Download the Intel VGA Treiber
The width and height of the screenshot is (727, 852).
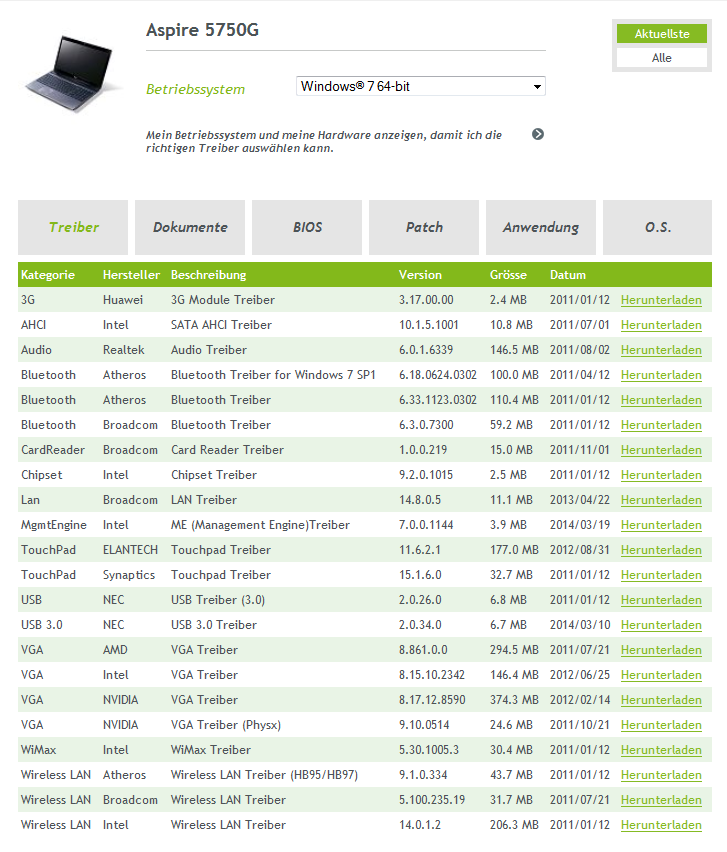(661, 675)
